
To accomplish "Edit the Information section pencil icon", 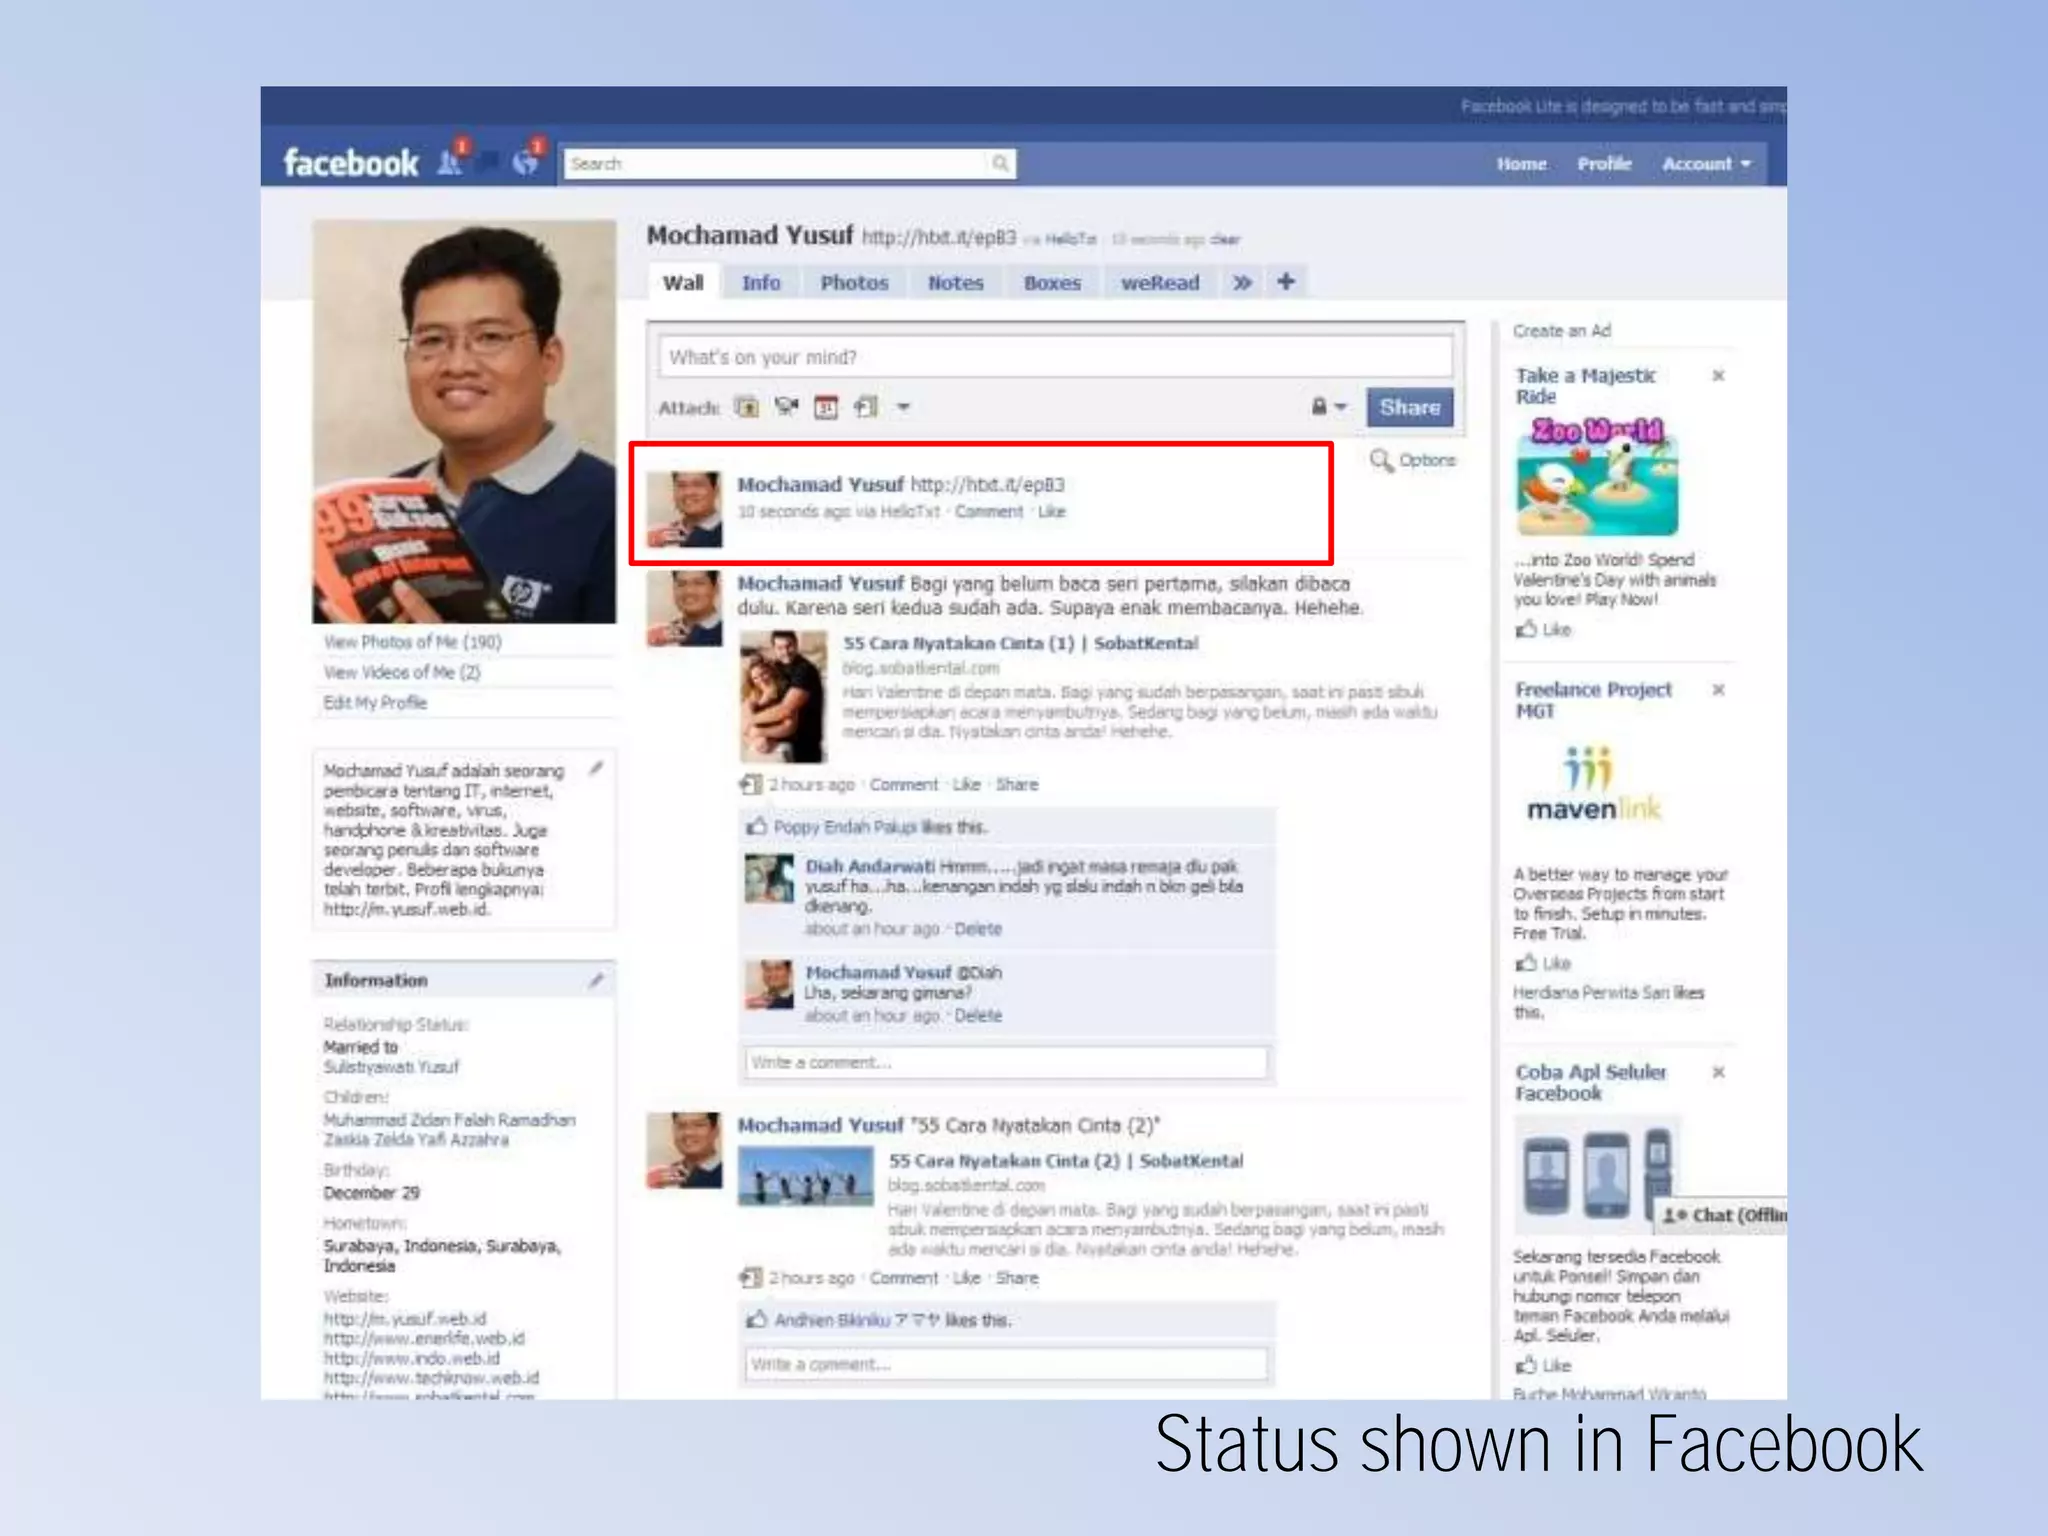I will (596, 980).
